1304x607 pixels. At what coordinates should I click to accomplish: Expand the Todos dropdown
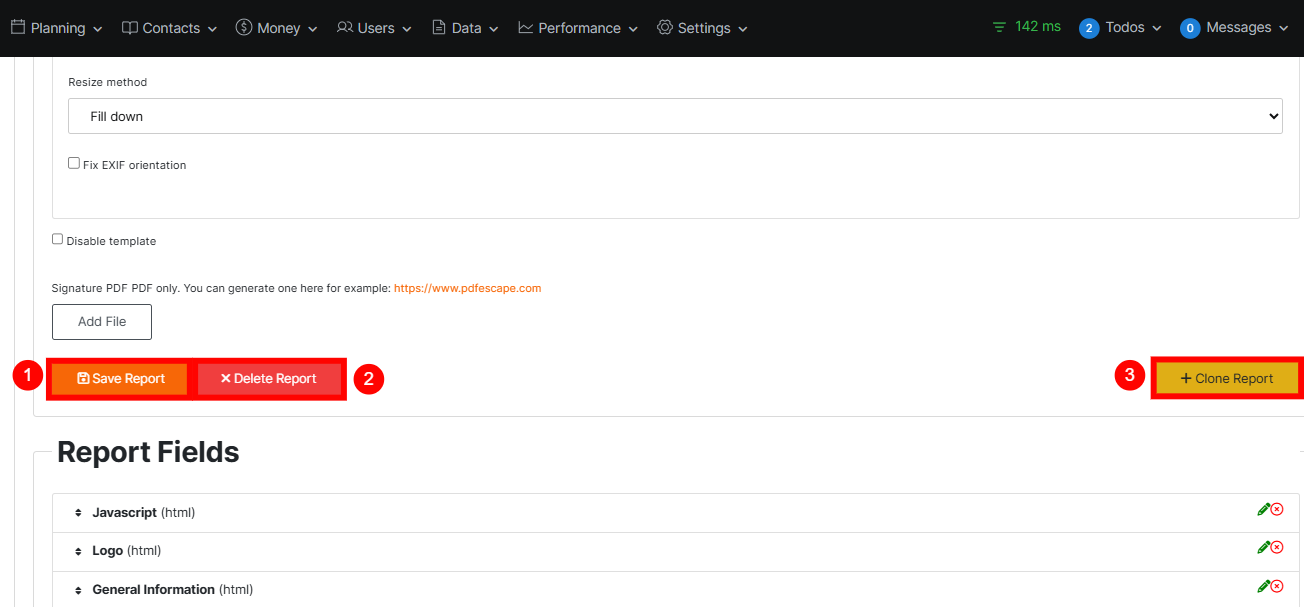pos(1120,28)
